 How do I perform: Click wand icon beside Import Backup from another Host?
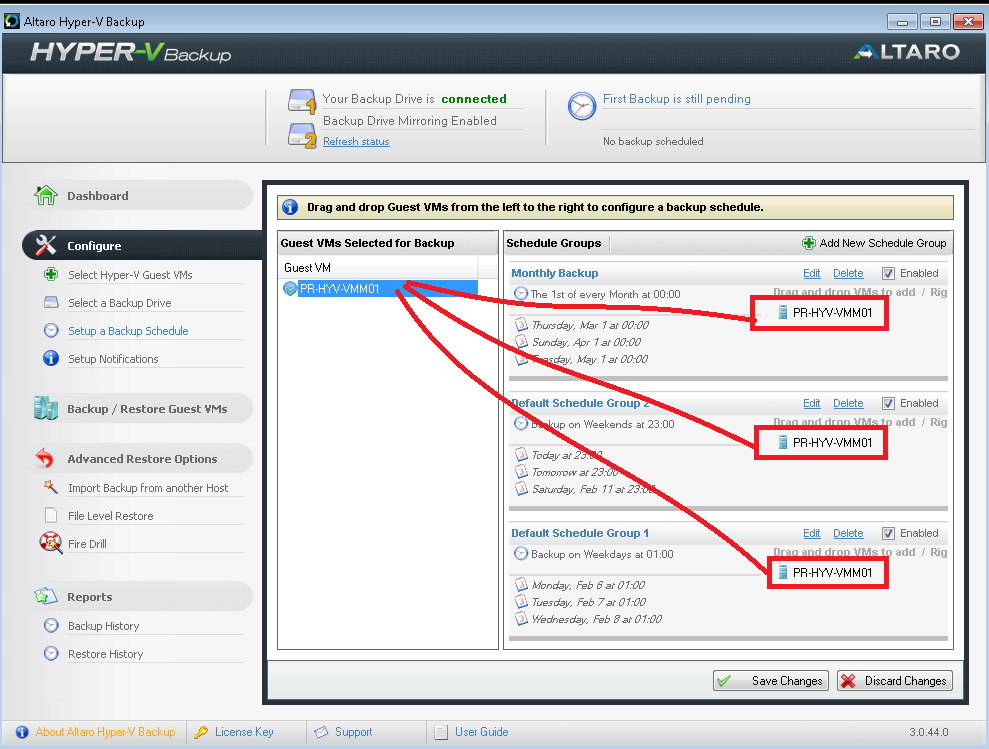50,487
